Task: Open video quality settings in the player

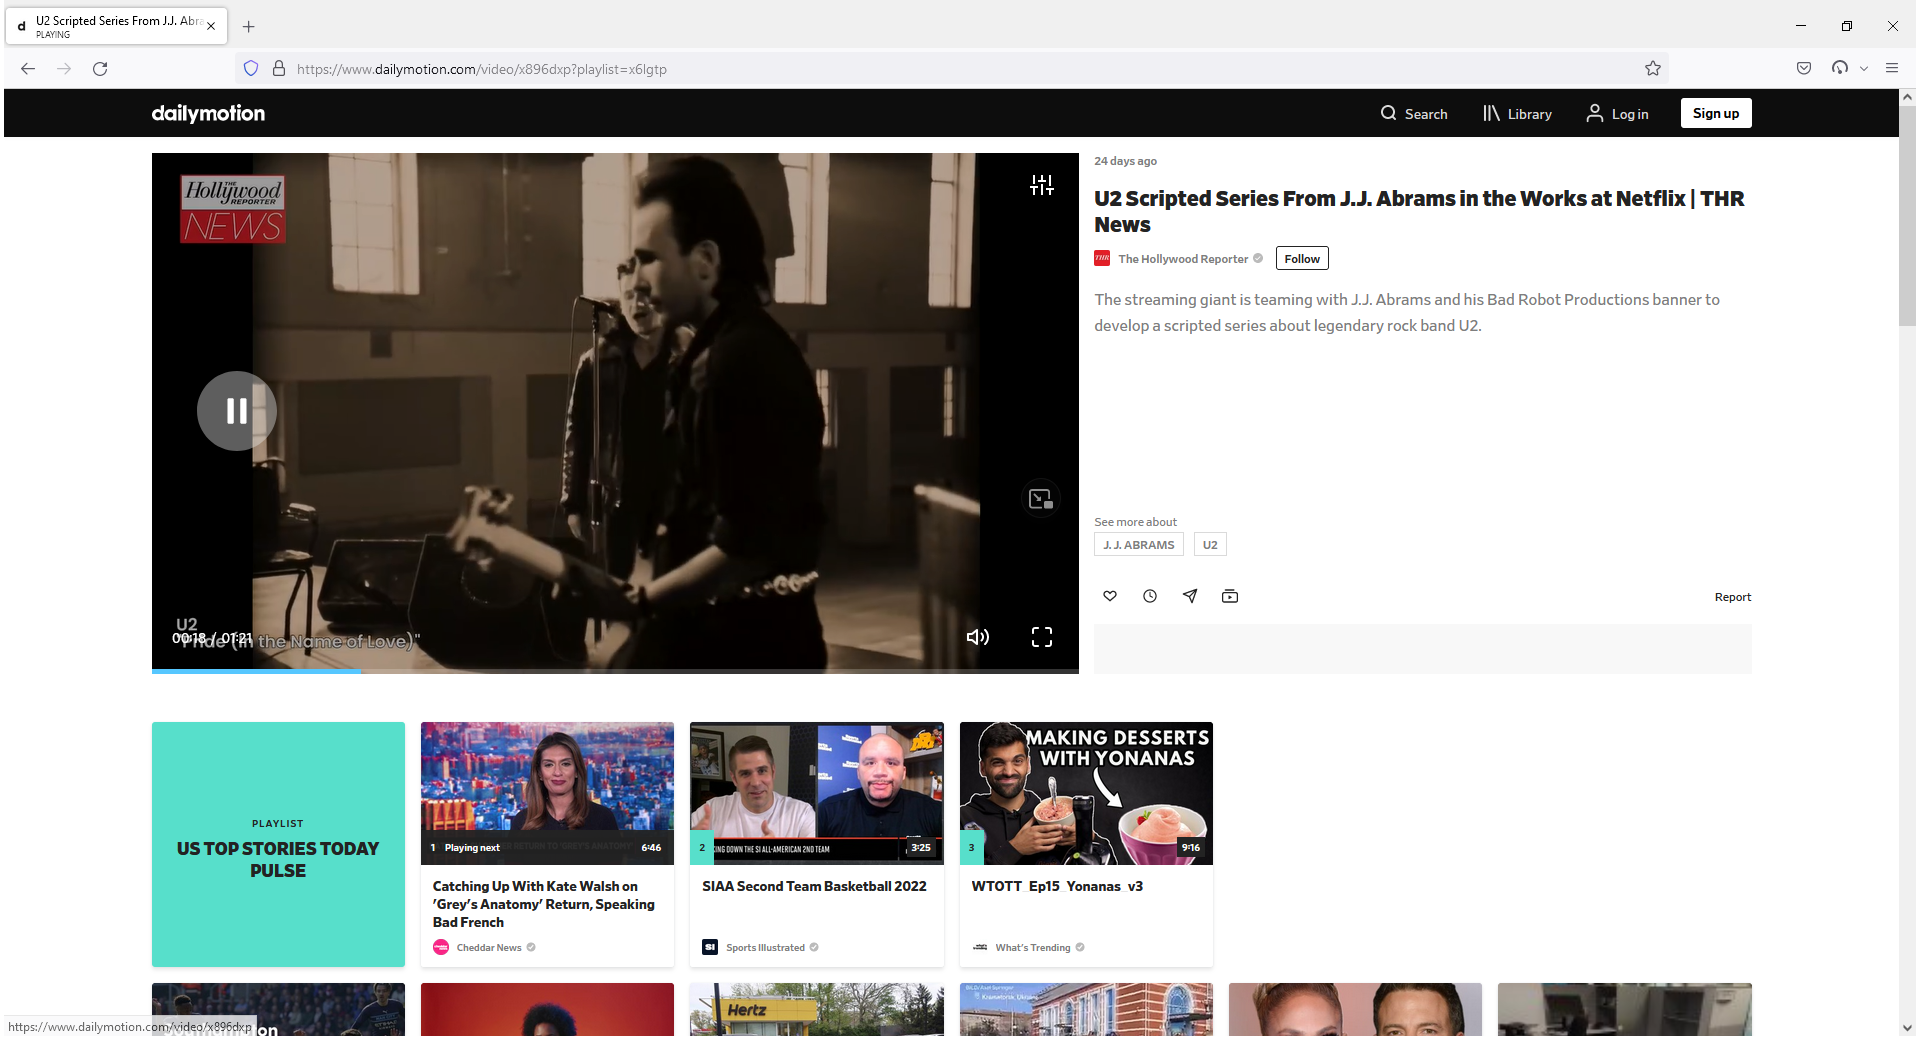Action: point(1041,185)
